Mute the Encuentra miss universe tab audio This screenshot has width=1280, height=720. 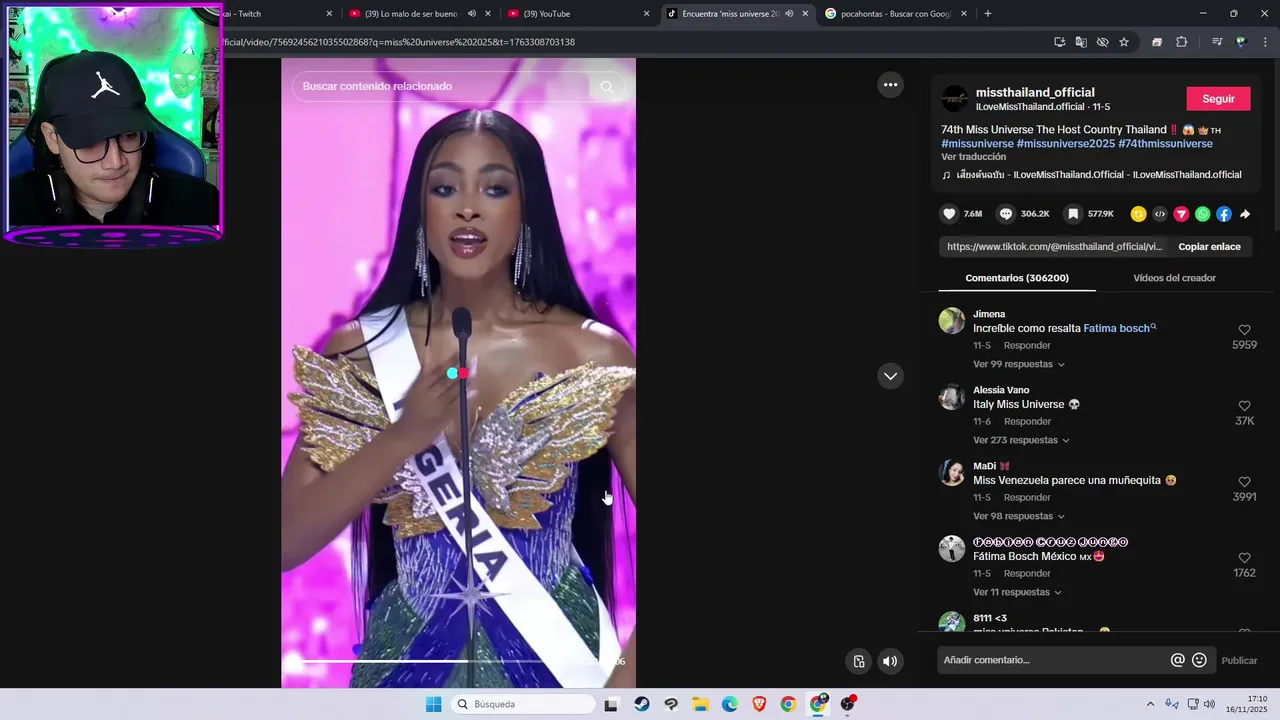(x=789, y=14)
